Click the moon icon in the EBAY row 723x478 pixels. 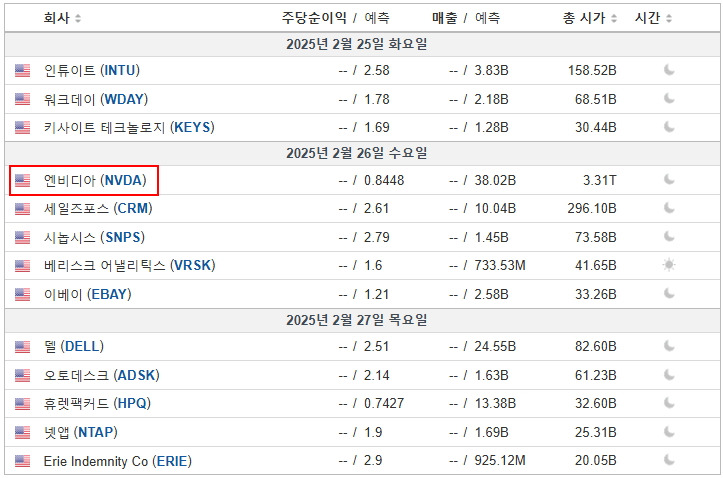[x=669, y=294]
